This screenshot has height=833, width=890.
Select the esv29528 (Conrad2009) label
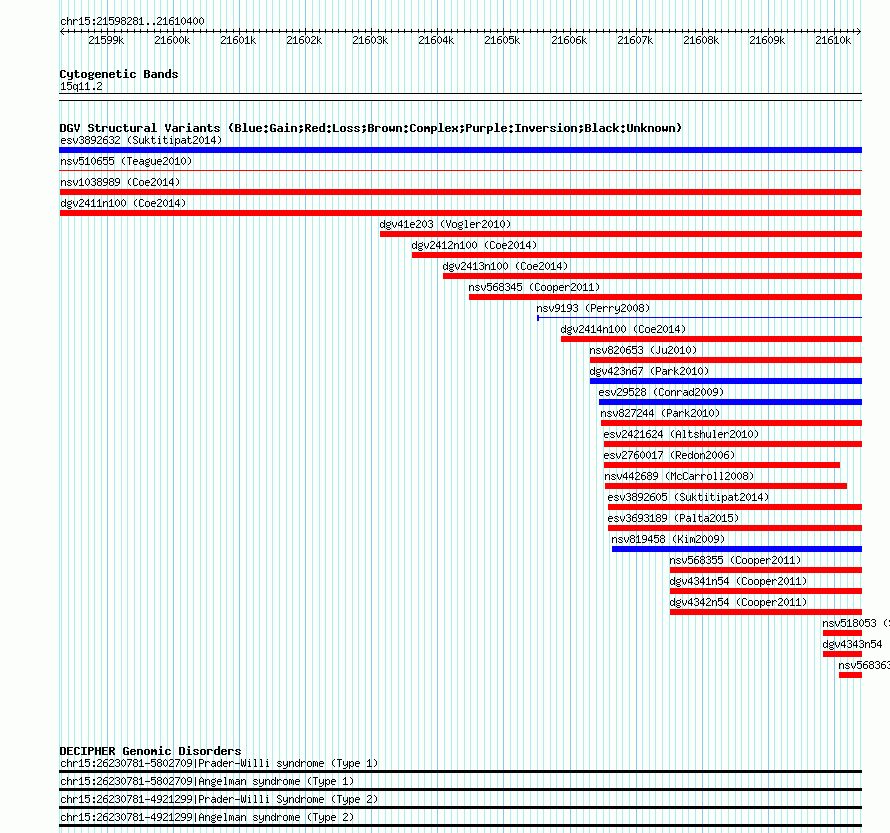(x=661, y=392)
